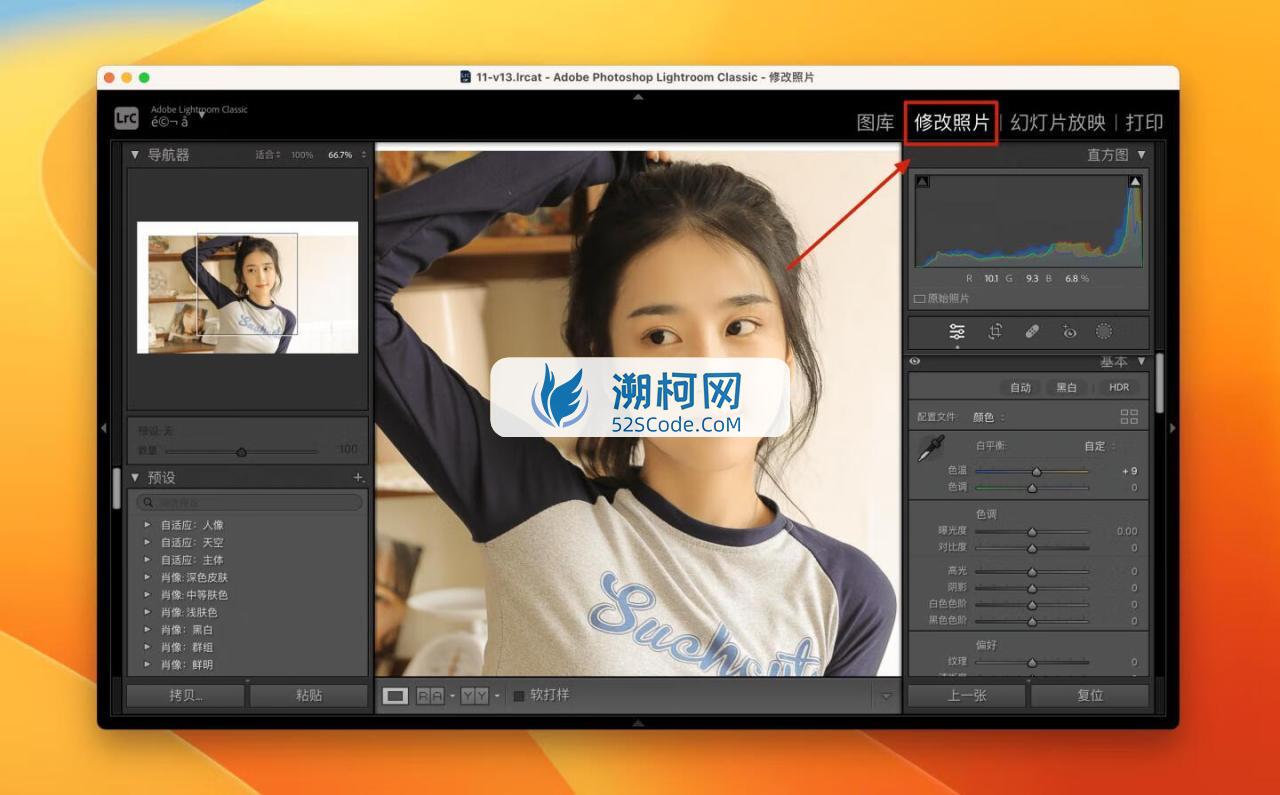1280x795 pixels.
Task: Check the Original Photo (原始照片) box
Action: (x=919, y=298)
